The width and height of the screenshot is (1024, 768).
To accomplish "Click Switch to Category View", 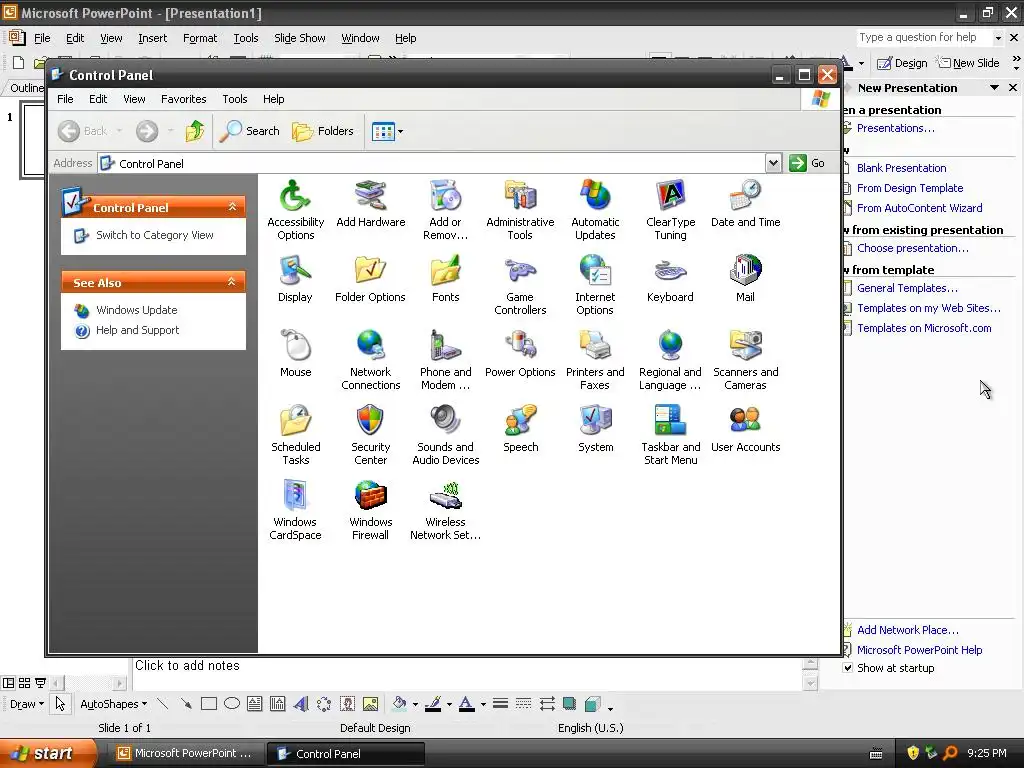I will (155, 235).
